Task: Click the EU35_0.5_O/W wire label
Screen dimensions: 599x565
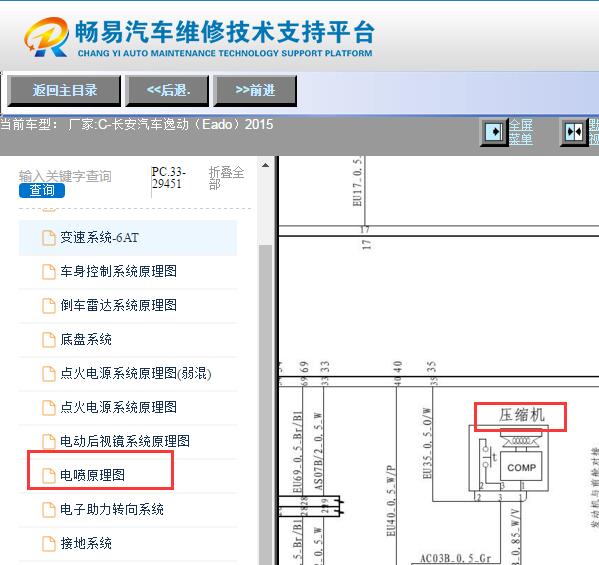Action: click(427, 443)
